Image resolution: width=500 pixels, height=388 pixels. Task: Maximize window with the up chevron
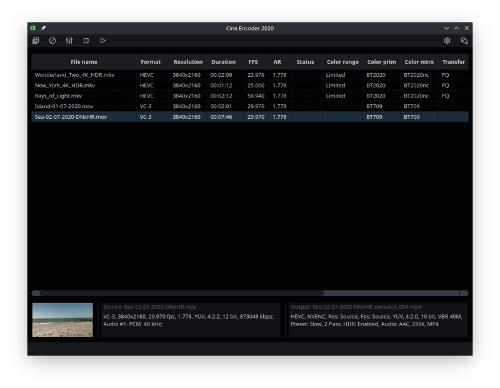point(457,28)
